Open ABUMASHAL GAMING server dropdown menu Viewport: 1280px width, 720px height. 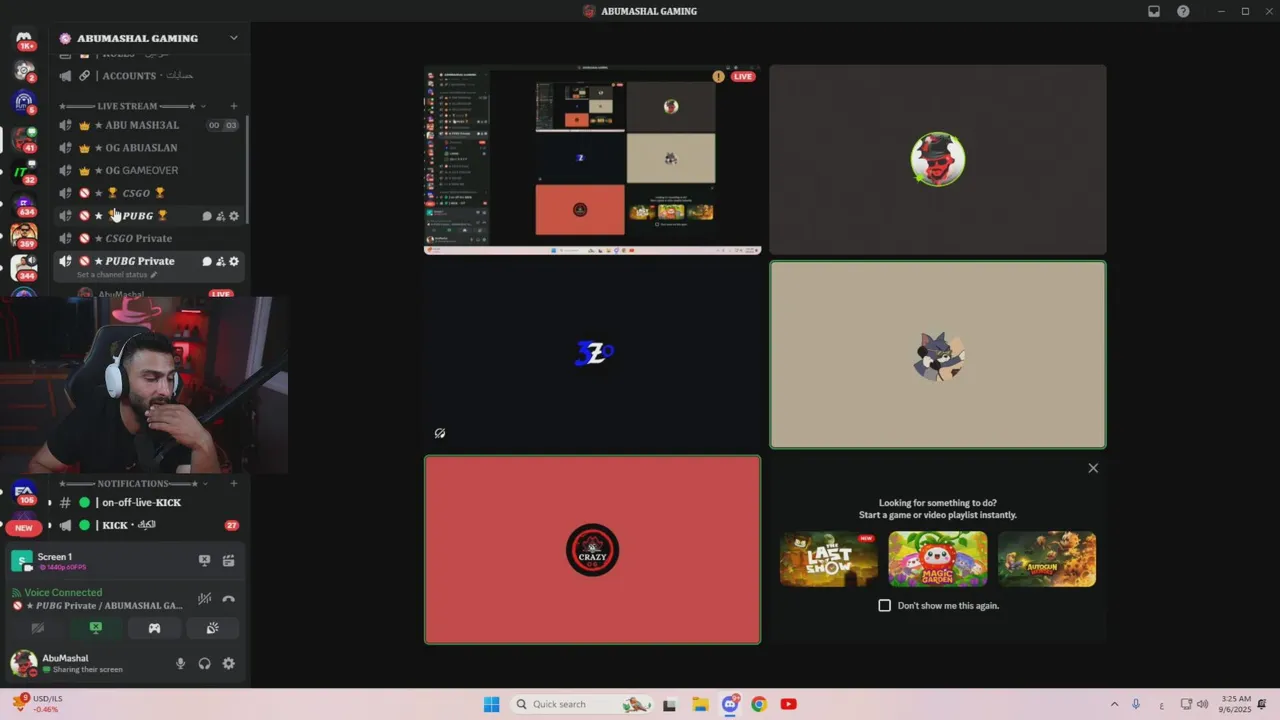click(x=150, y=38)
